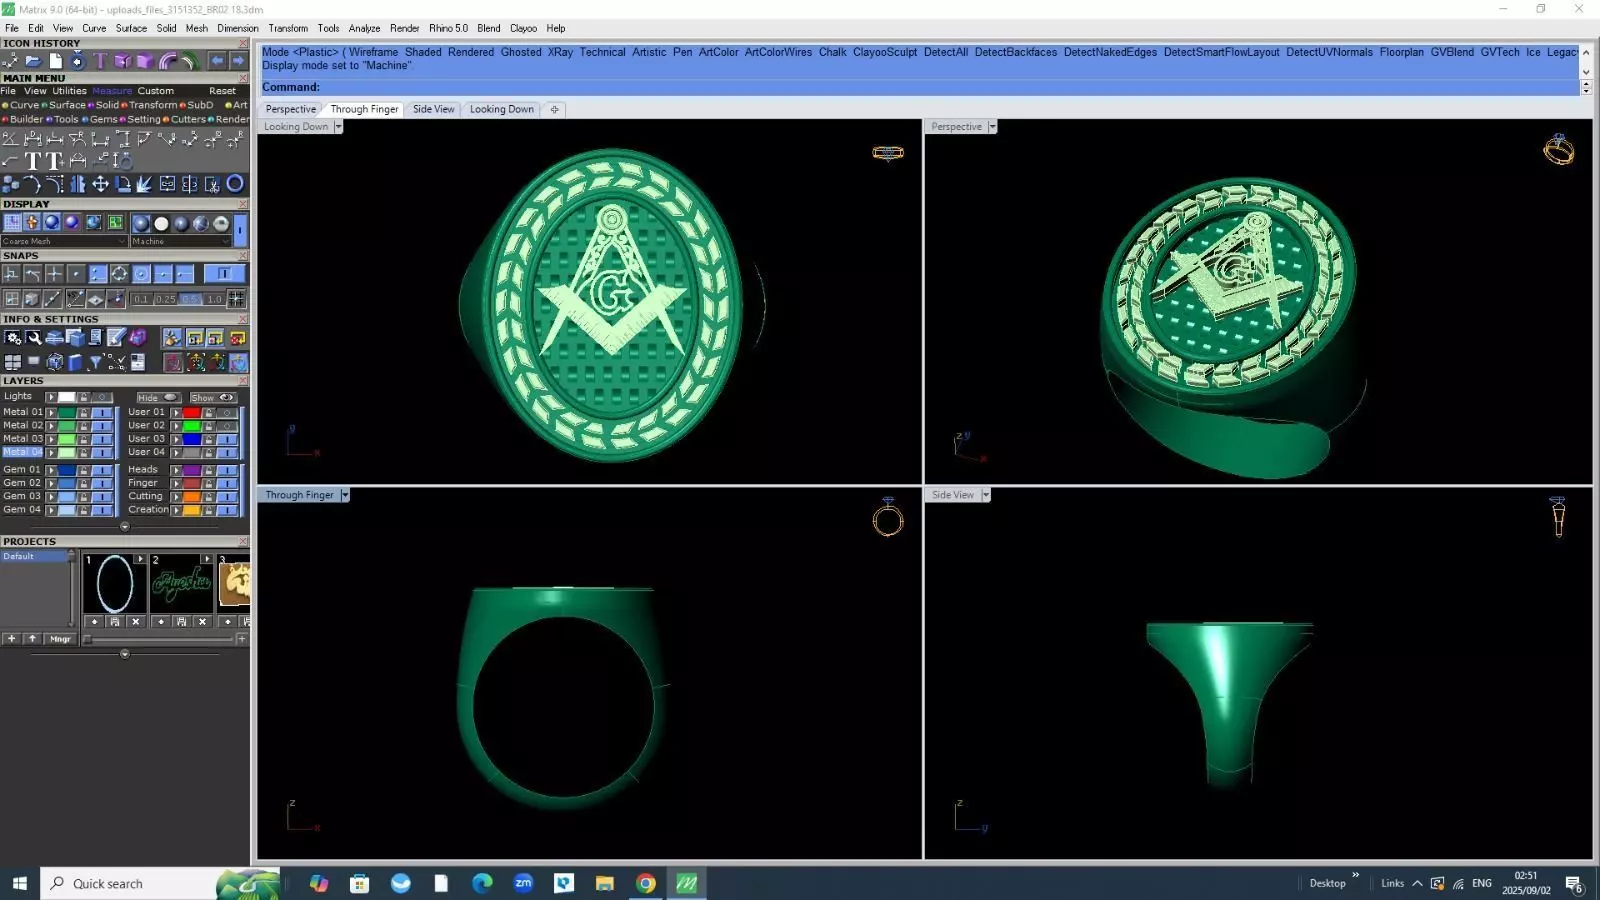This screenshot has width=1600, height=900.
Task: Open the wrench options icon
Action: coord(34,338)
